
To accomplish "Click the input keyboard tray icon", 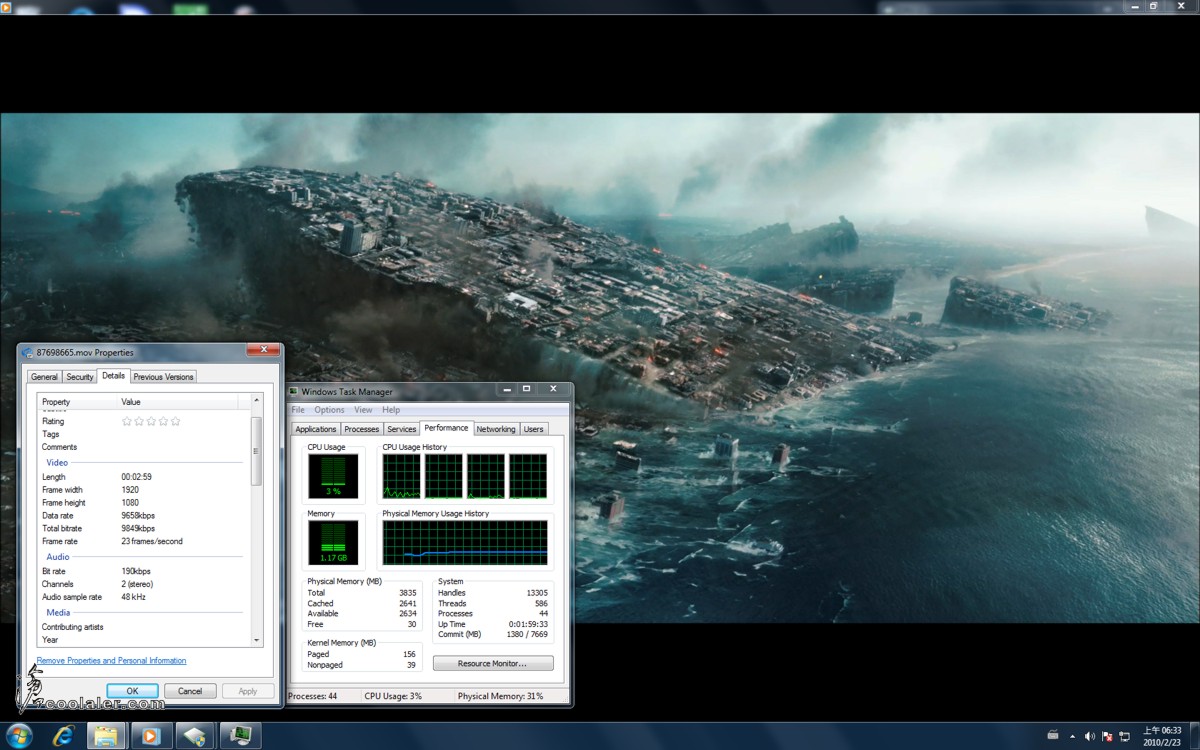I will 1053,736.
